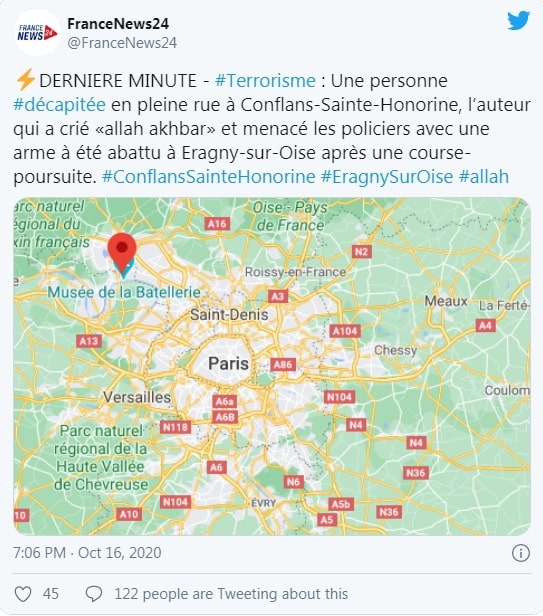Open the #EragnySurOise hashtag
The image size is (543, 616).
coord(387,177)
